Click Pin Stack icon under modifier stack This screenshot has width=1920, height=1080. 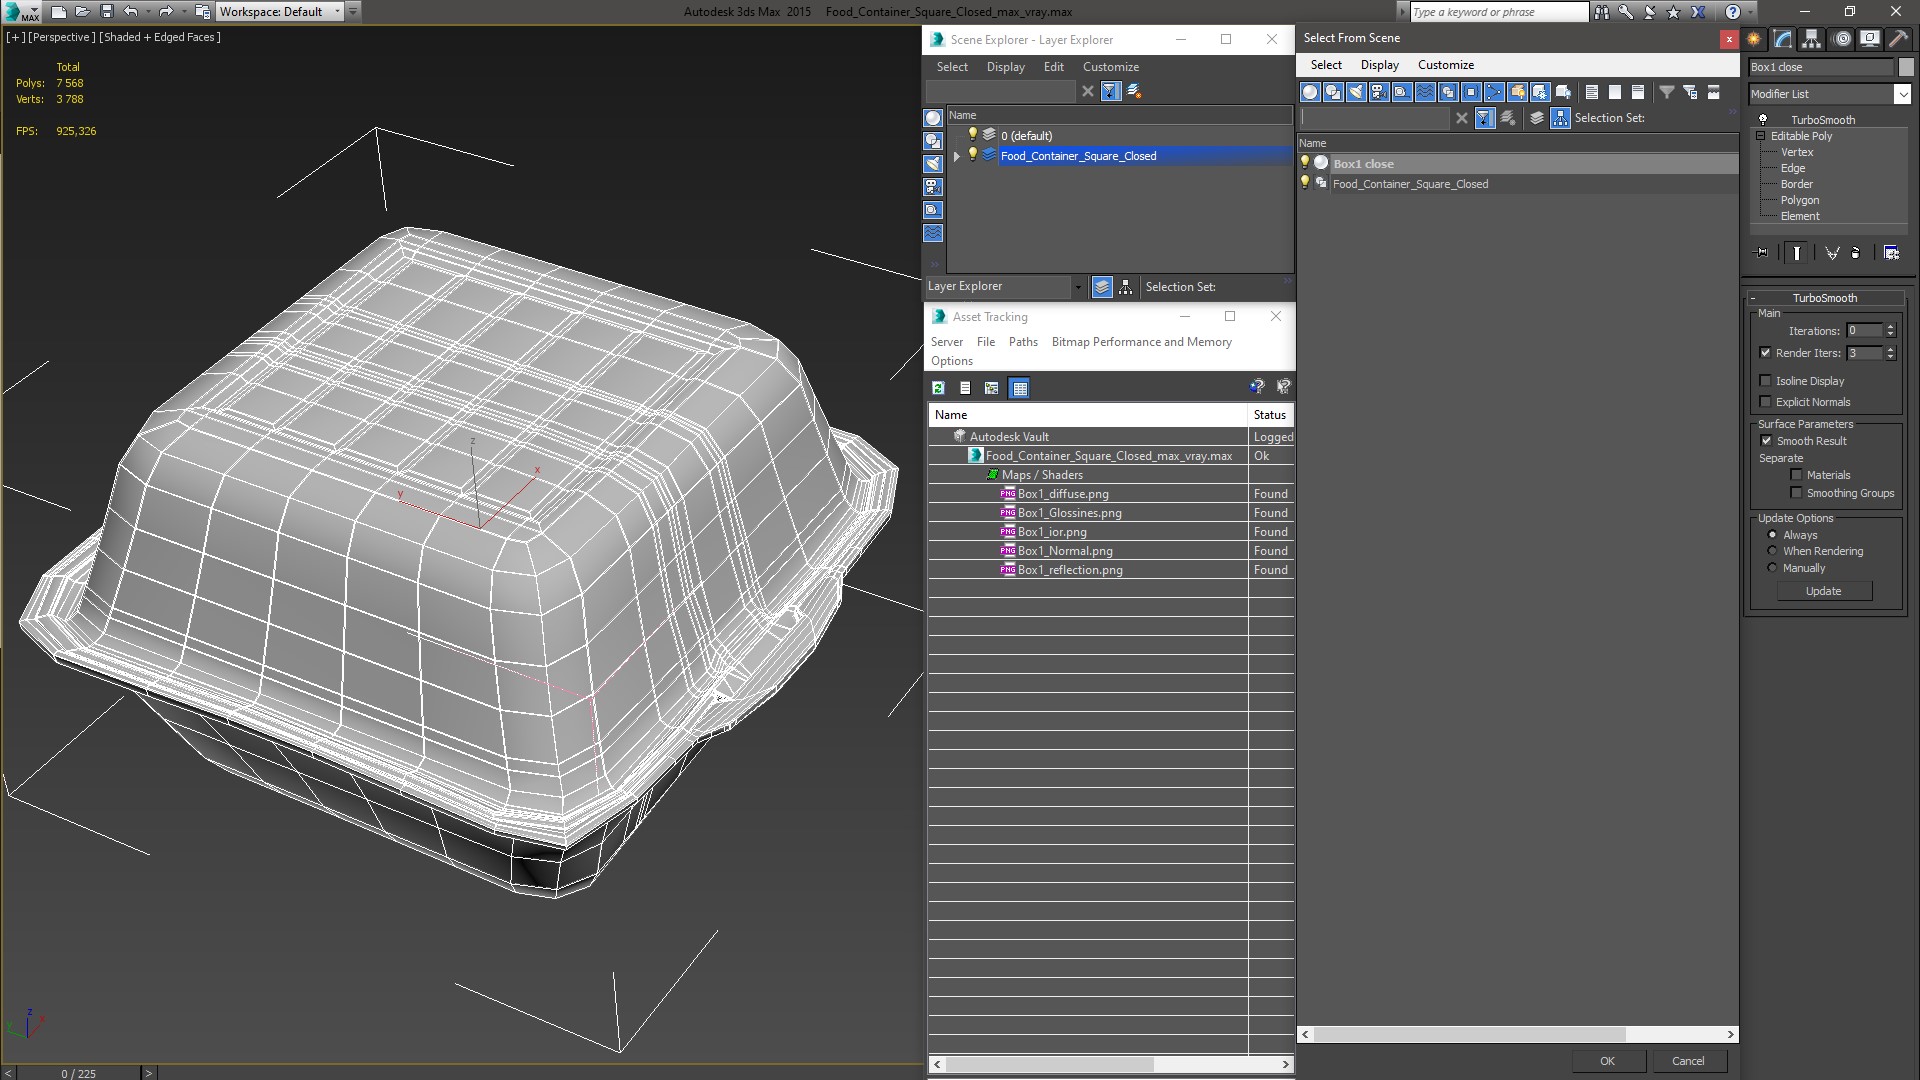click(1762, 253)
